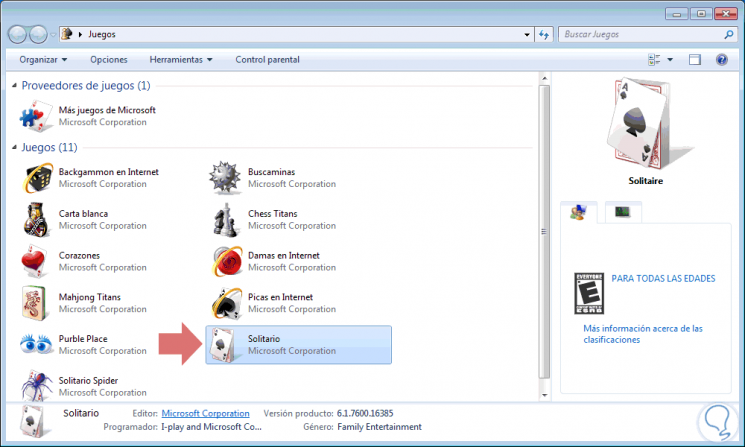Click the refresh button beside address bar
745x447 pixels.
click(x=544, y=34)
